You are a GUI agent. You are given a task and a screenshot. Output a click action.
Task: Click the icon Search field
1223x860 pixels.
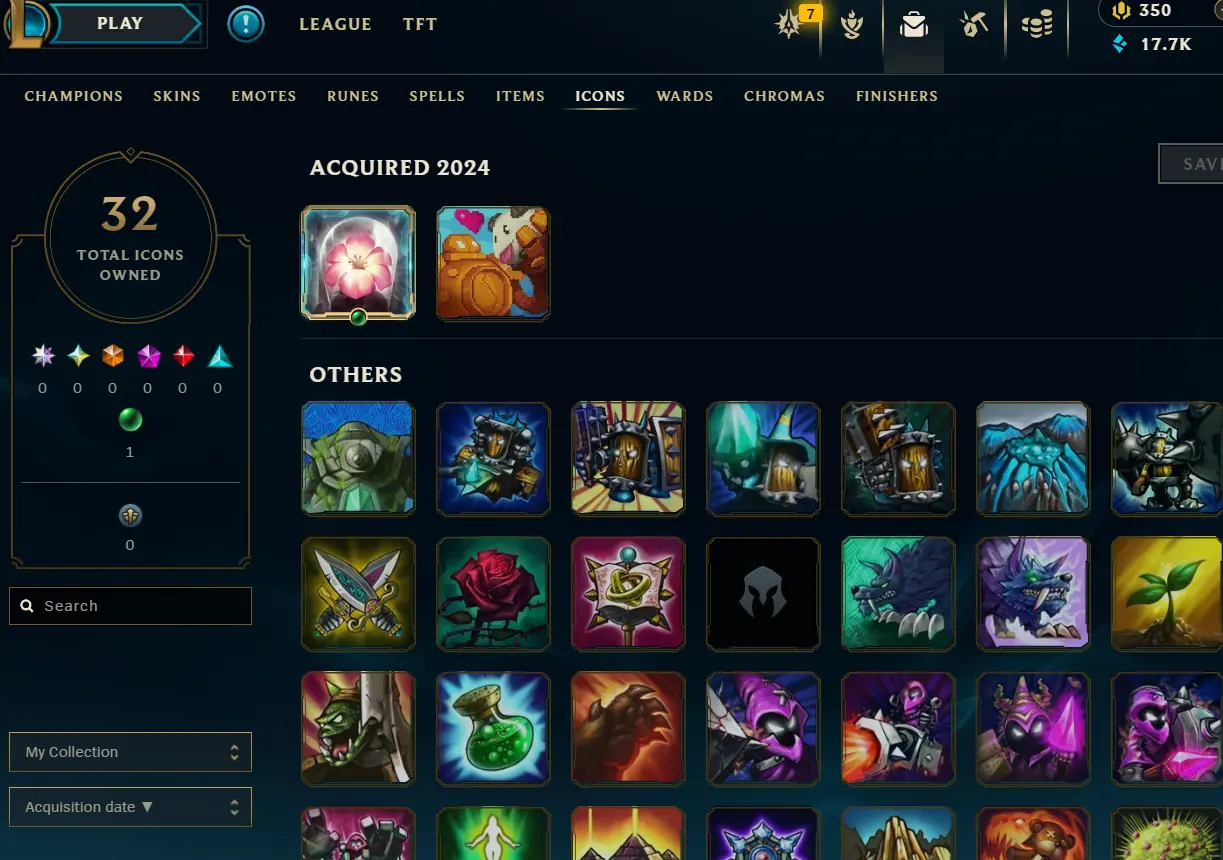(x=130, y=606)
